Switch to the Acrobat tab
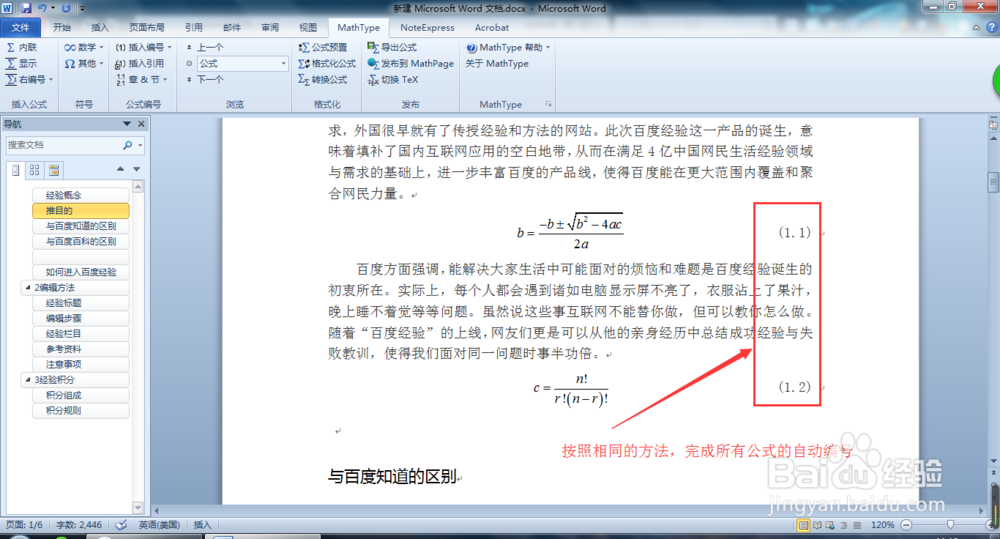 click(492, 27)
